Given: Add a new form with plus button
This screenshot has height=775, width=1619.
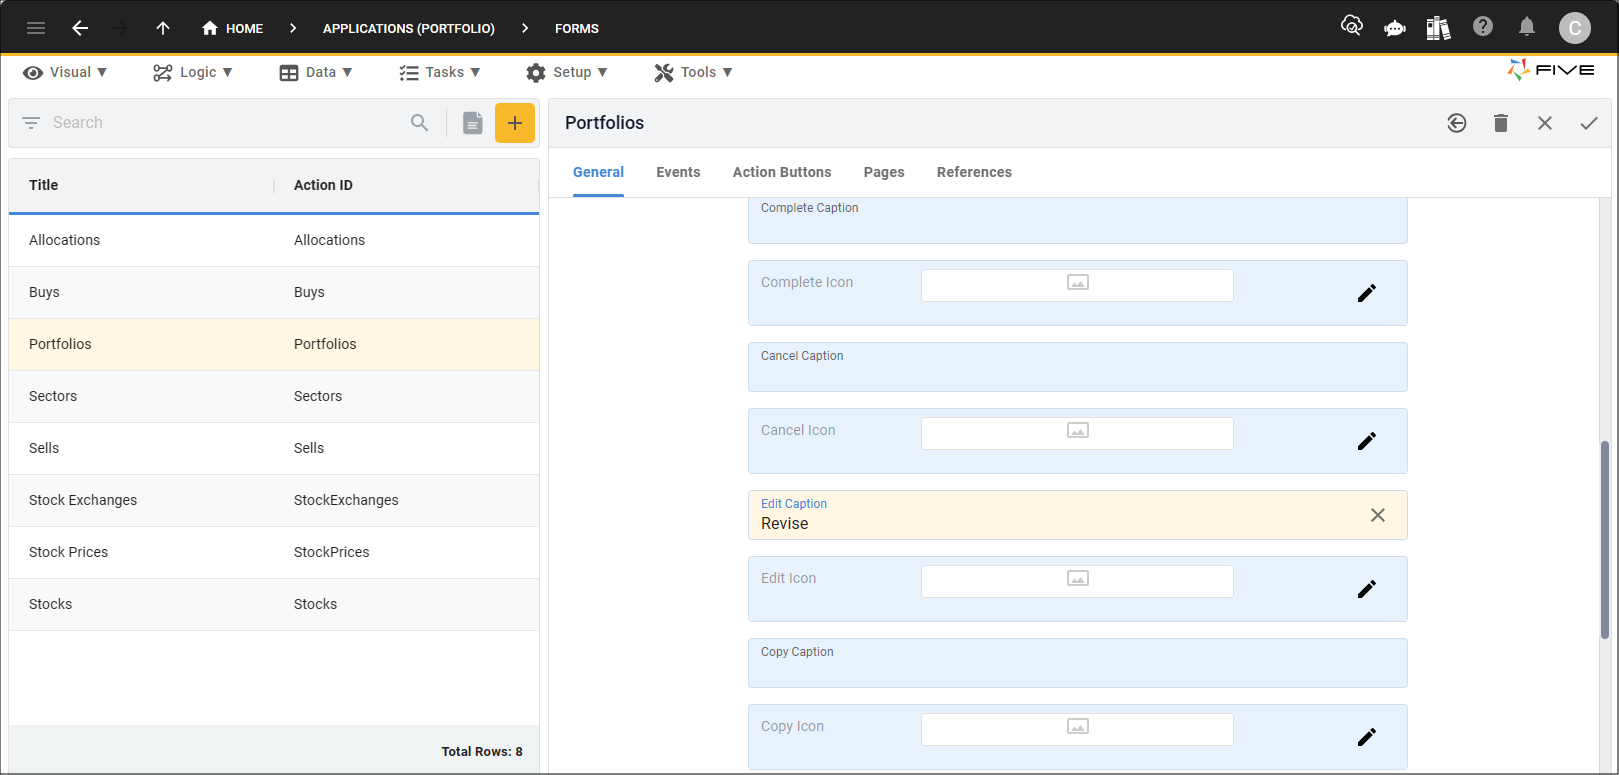Looking at the screenshot, I should point(515,123).
